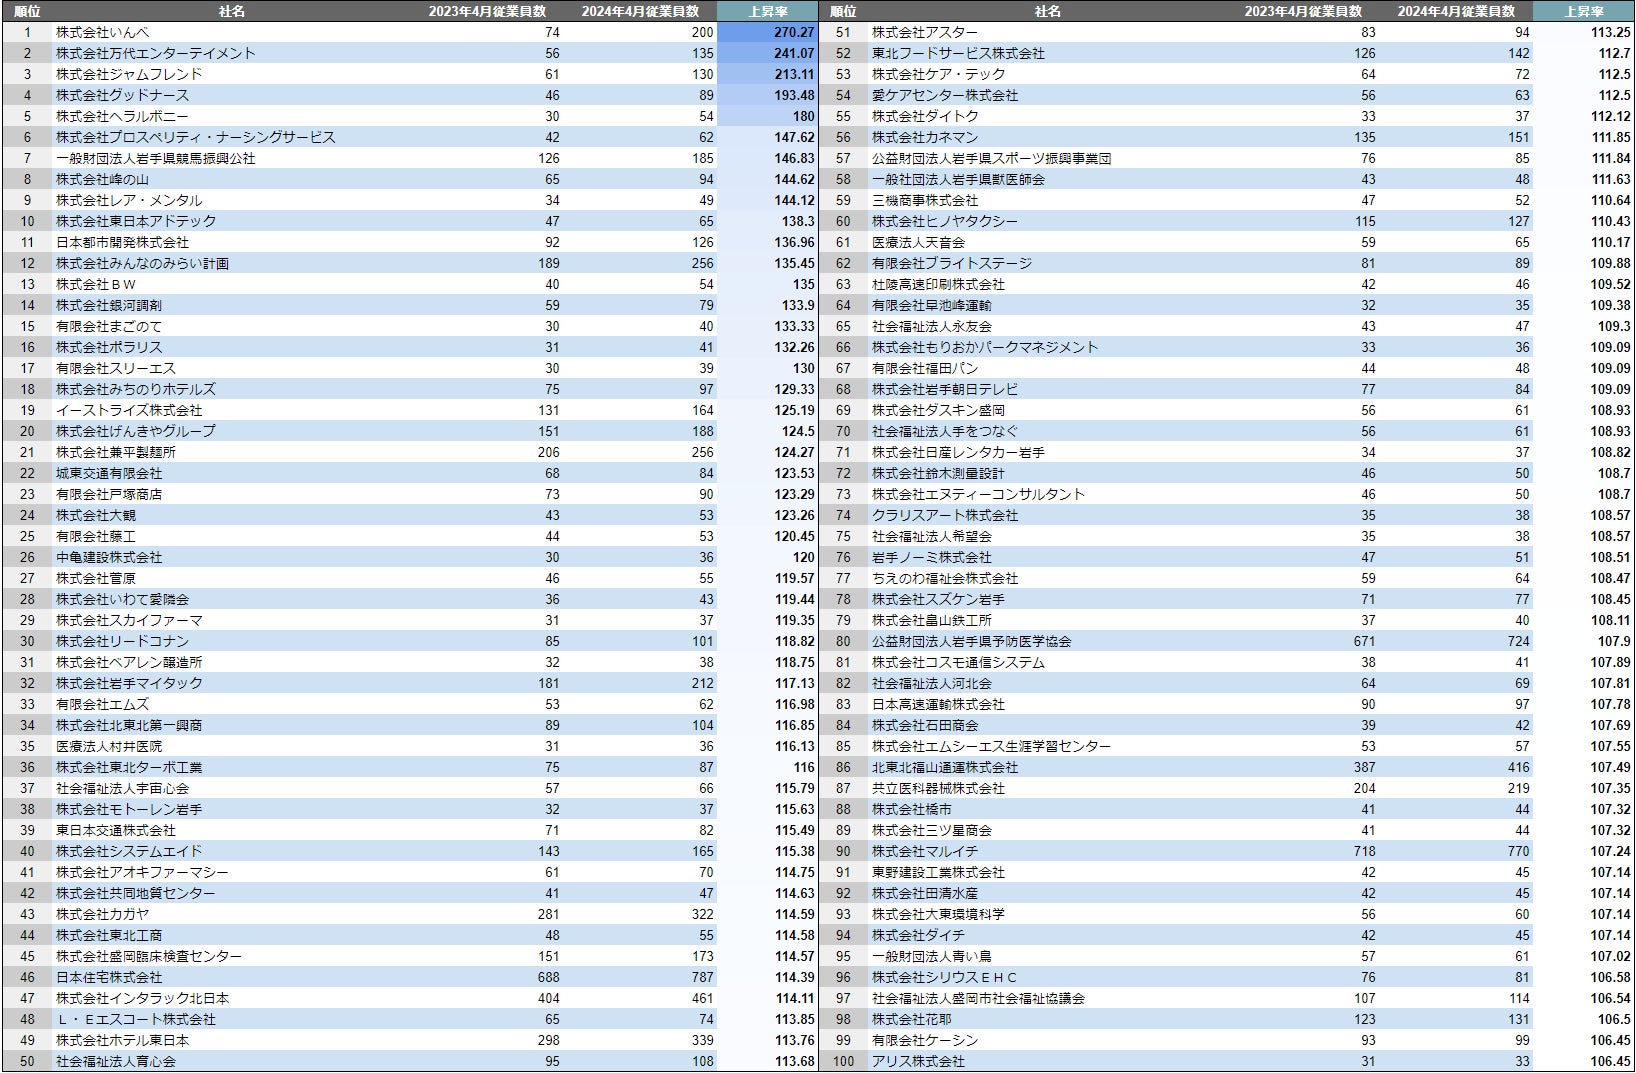This screenshot has height=1073, width=1636.
Task: Select 株式会社げんきやグループ
Action: coord(136,431)
